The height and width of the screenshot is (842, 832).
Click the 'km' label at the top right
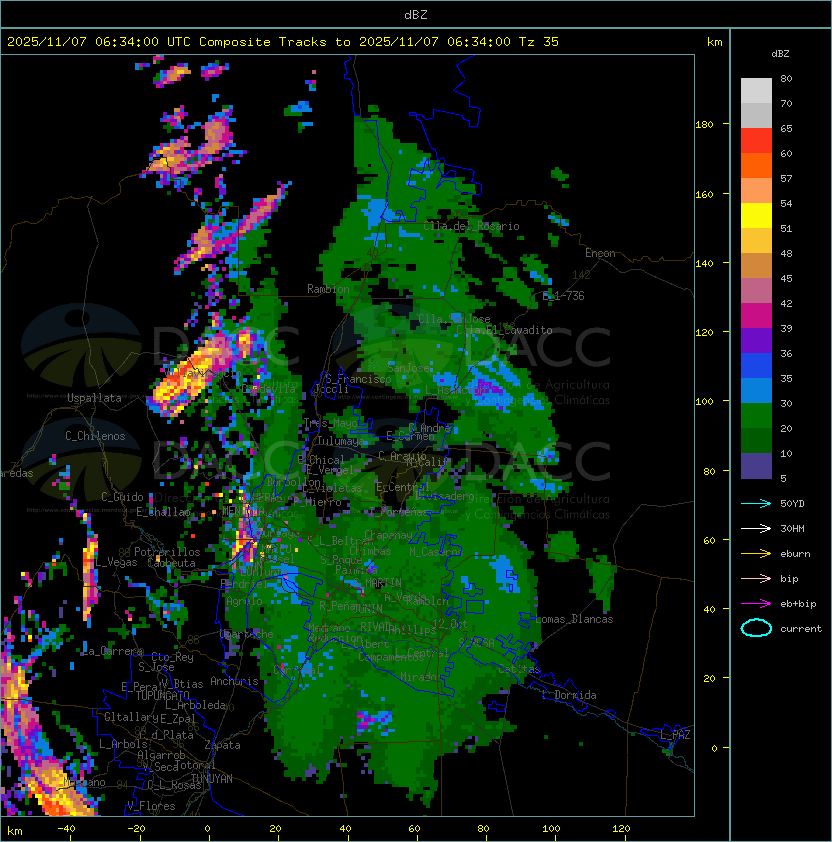(x=714, y=42)
